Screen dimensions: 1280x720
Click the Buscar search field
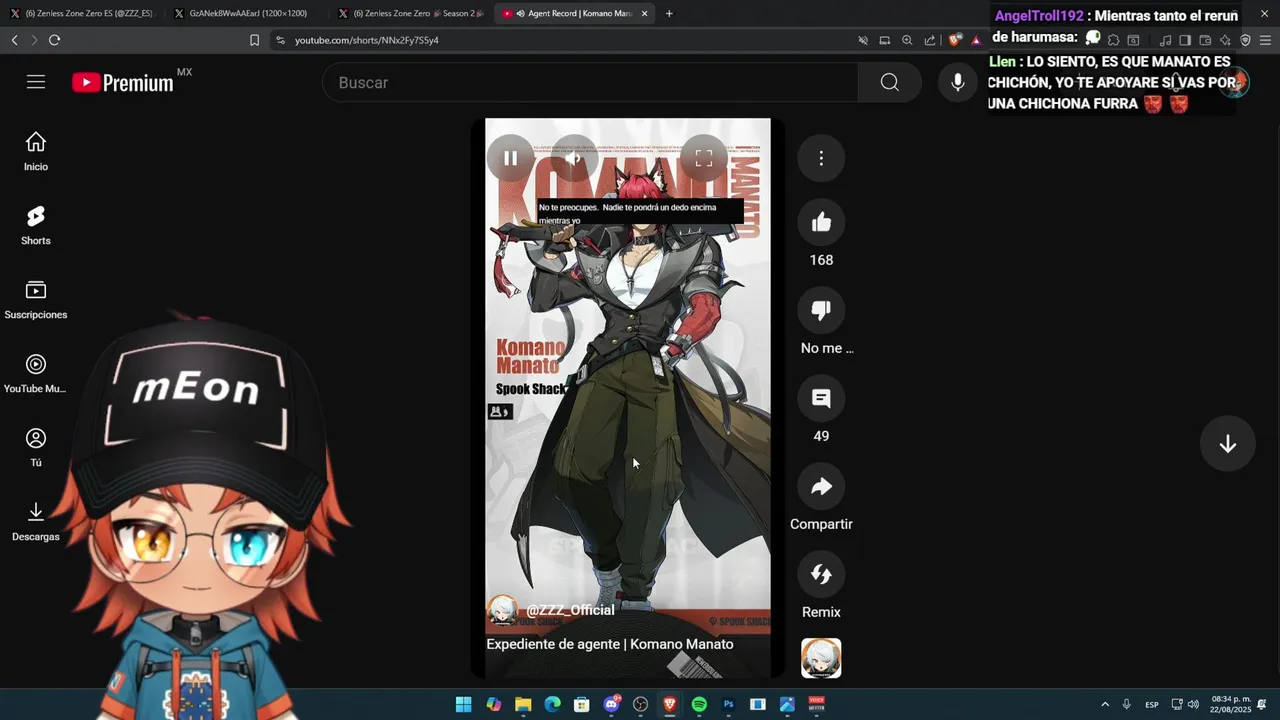[x=590, y=82]
